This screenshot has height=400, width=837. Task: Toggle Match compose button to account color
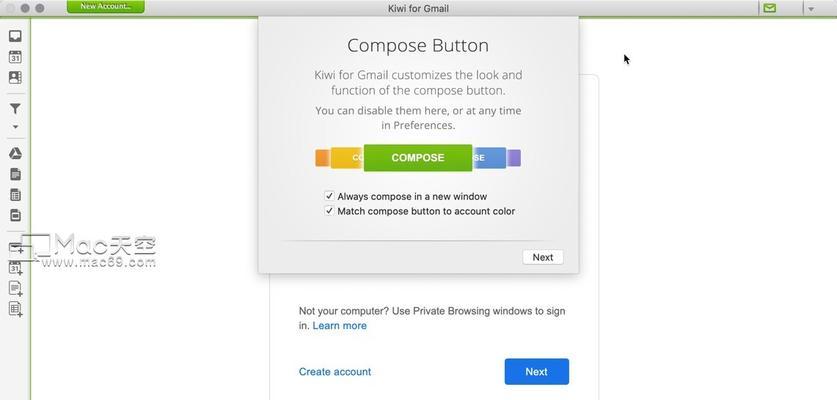click(x=329, y=211)
